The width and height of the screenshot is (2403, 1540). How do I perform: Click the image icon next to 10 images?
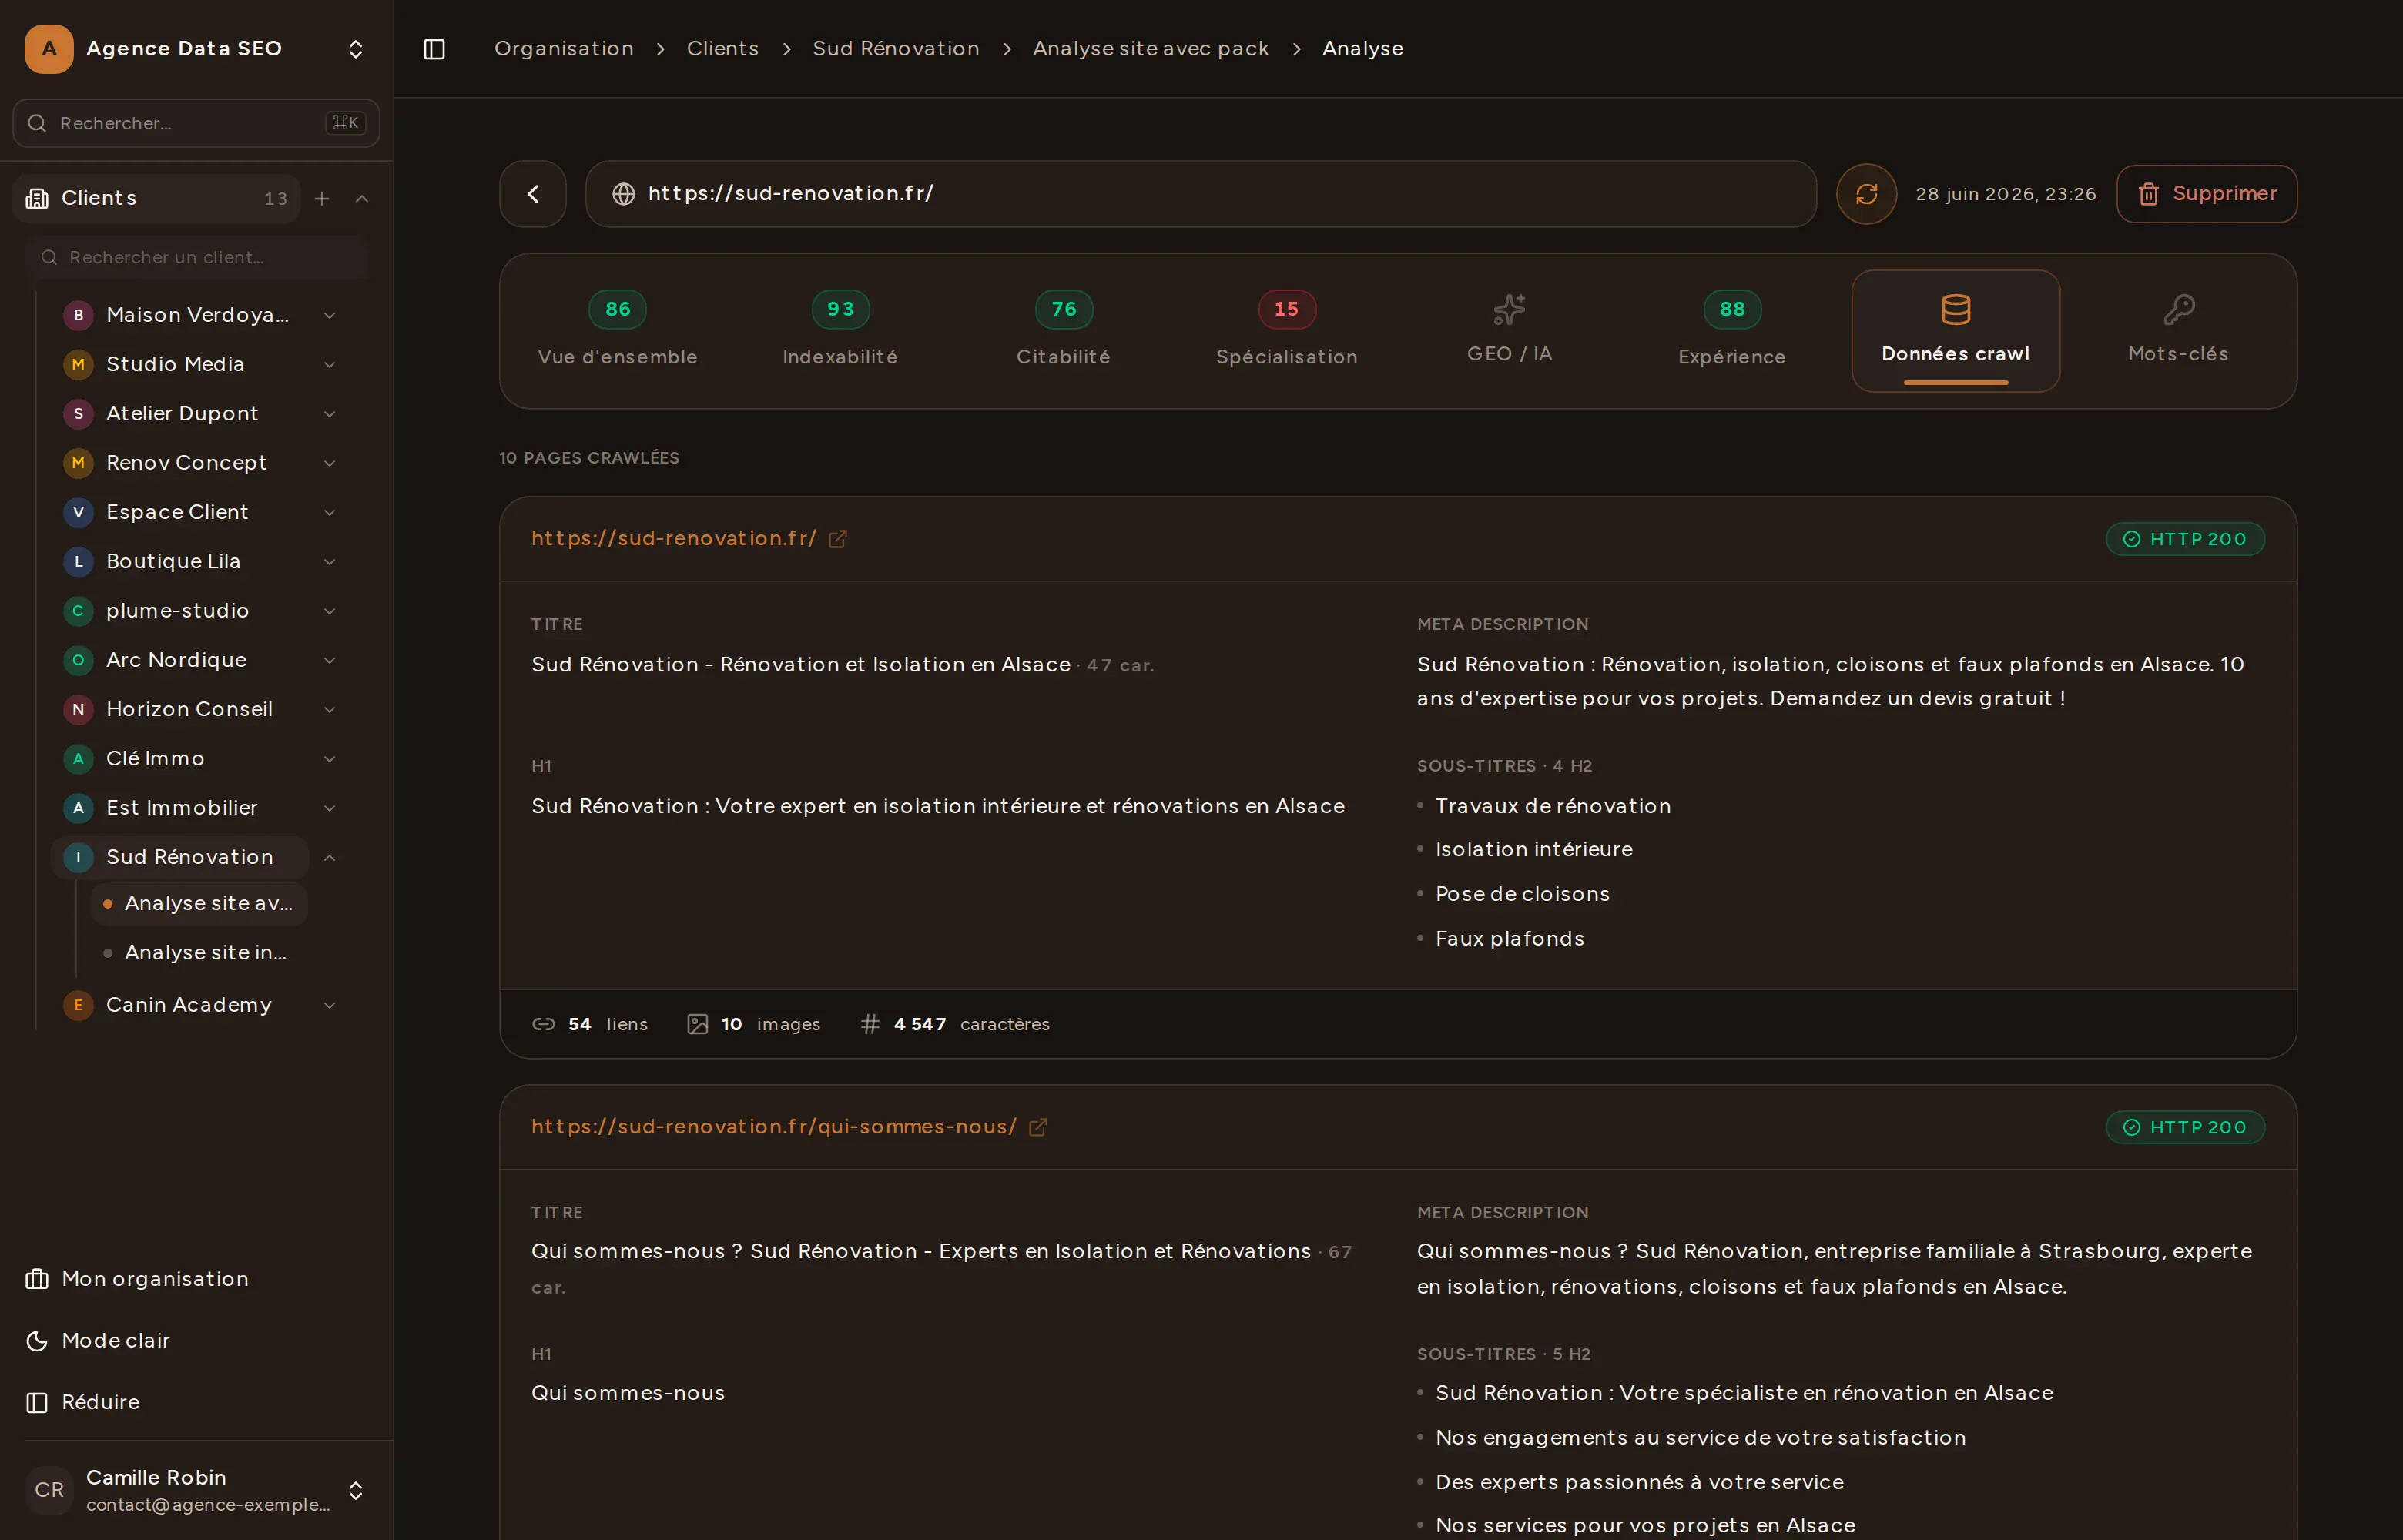(698, 1024)
